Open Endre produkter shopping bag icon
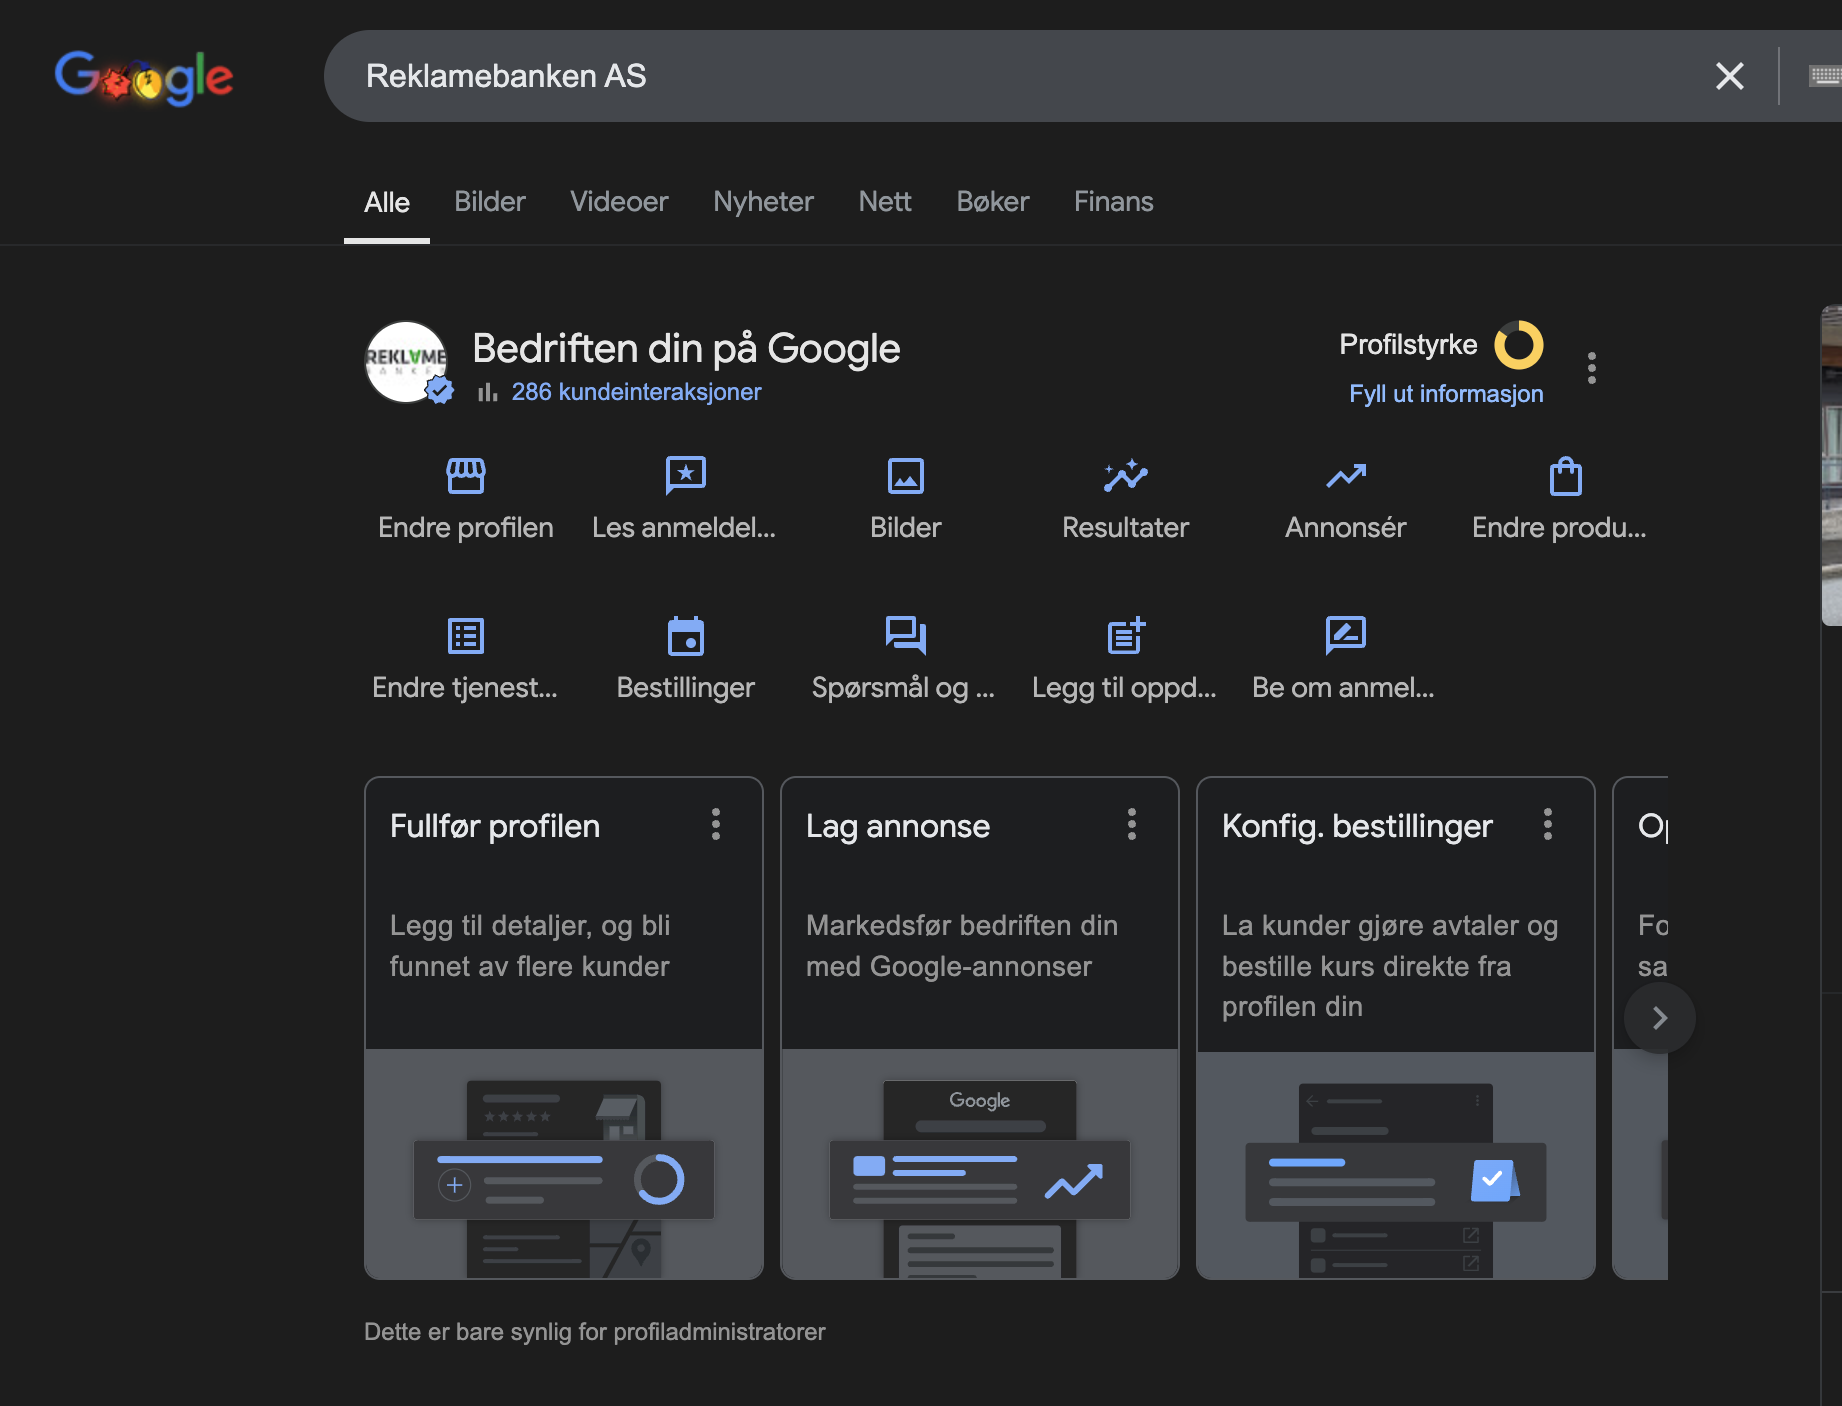Viewport: 1842px width, 1406px height. (1566, 476)
